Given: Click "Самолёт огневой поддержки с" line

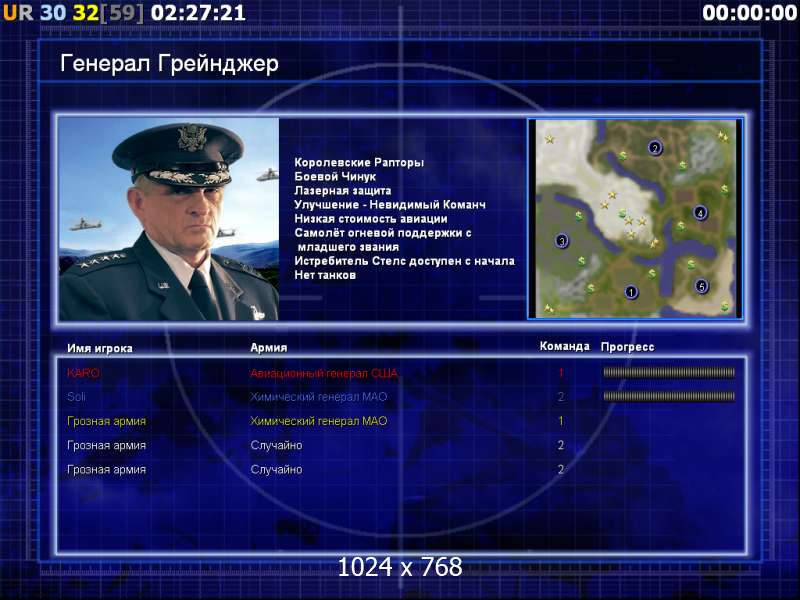Looking at the screenshot, I should pyautogui.click(x=383, y=233).
